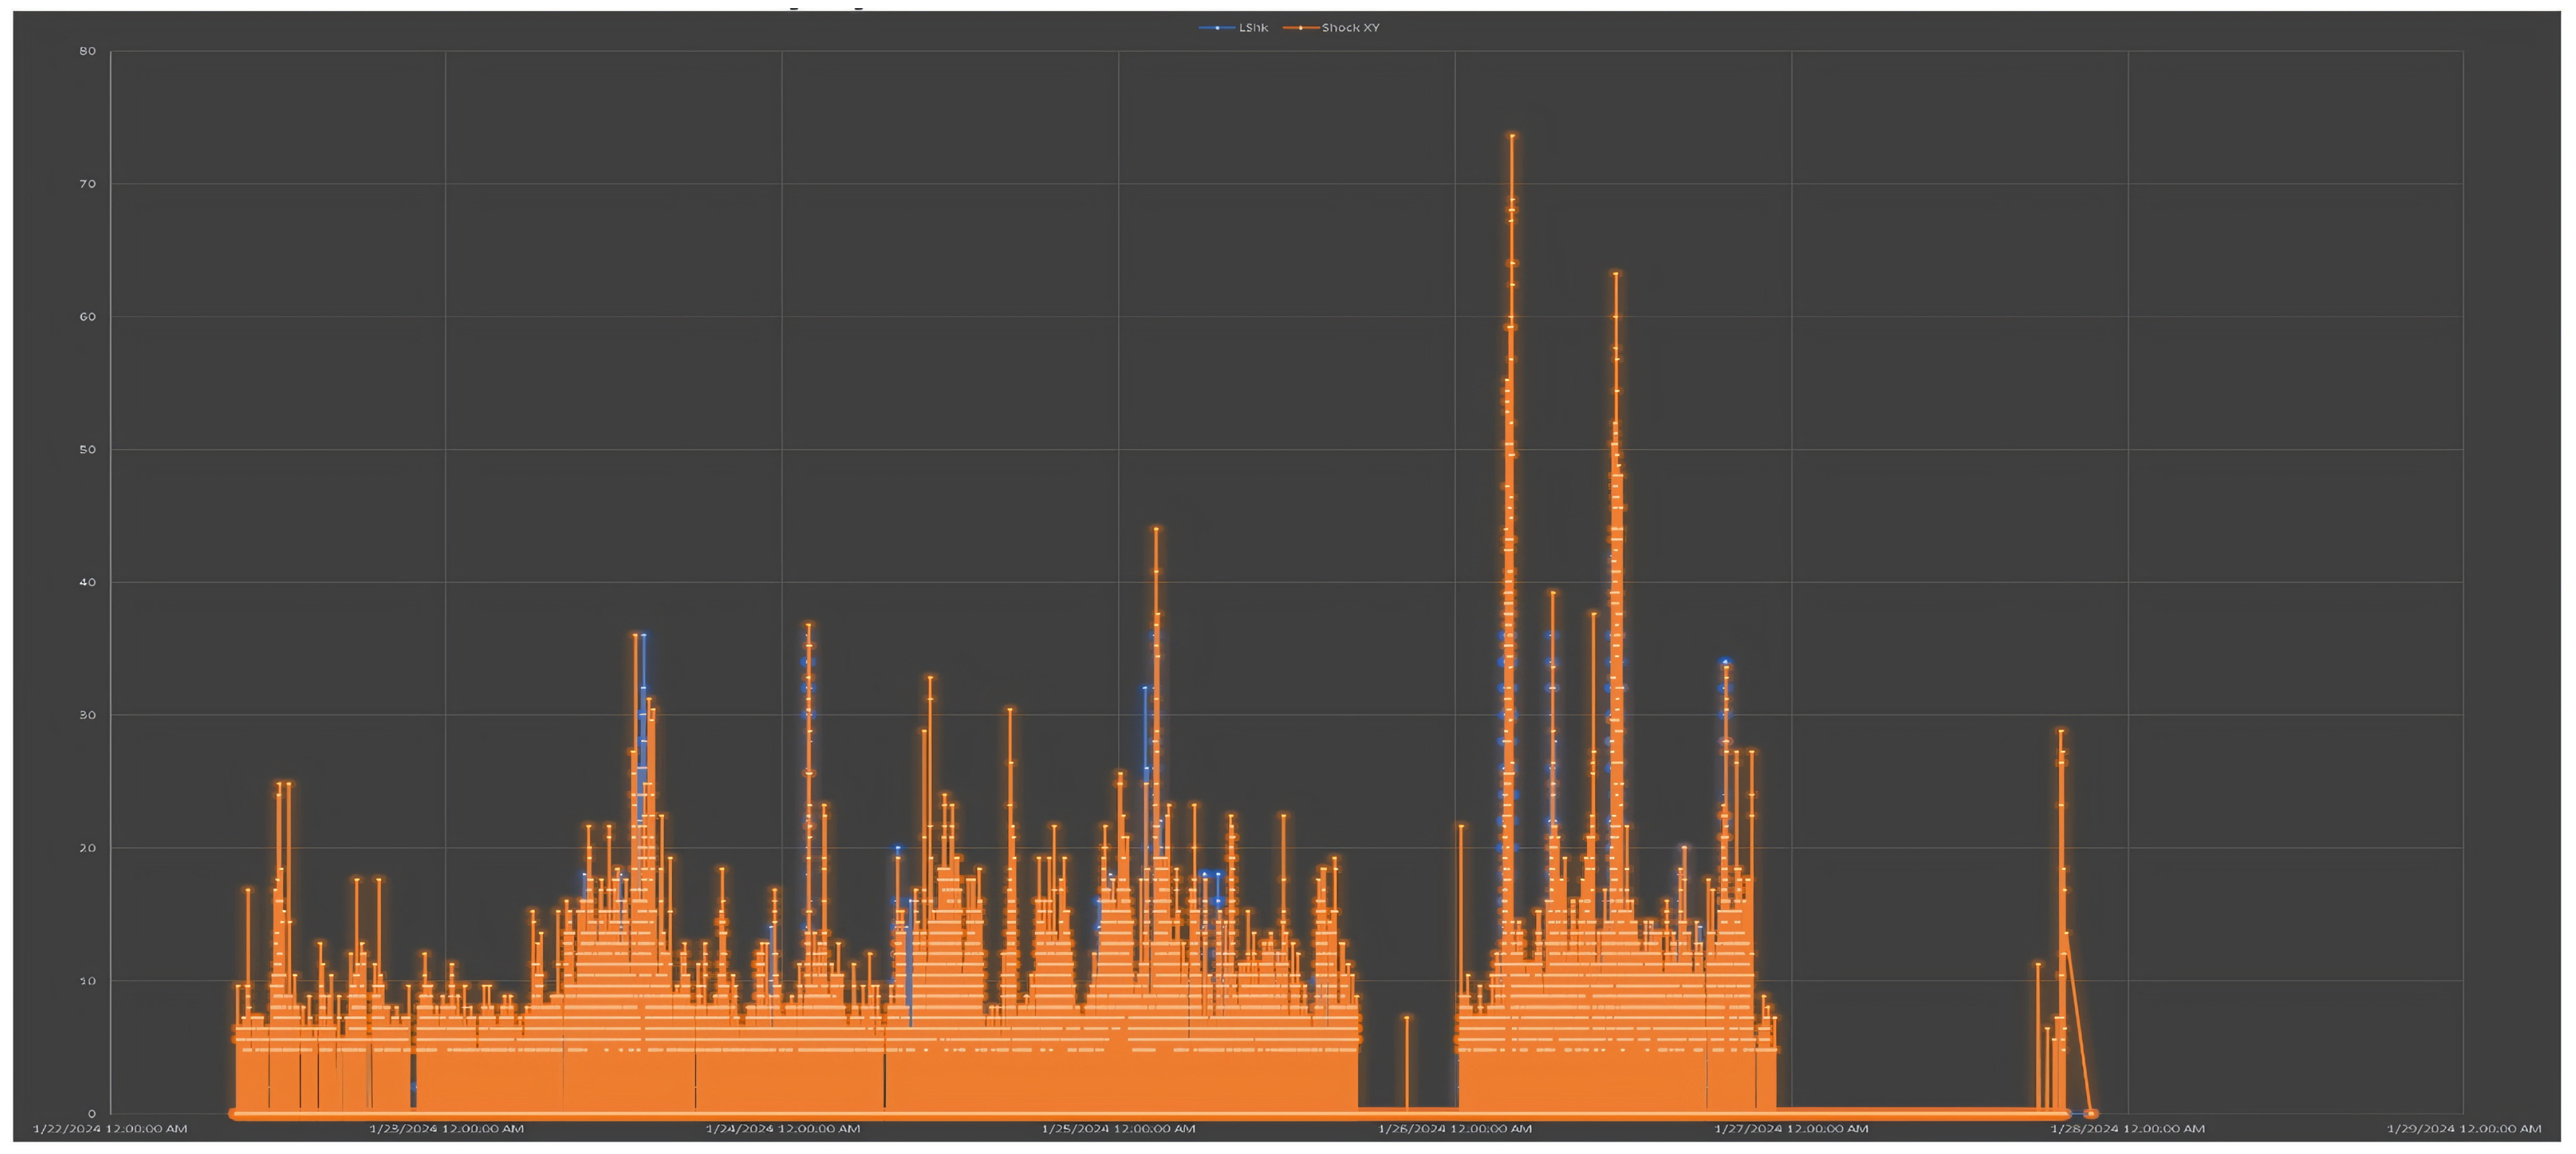Click the final data point after 1/28/2024

(x=2091, y=1114)
